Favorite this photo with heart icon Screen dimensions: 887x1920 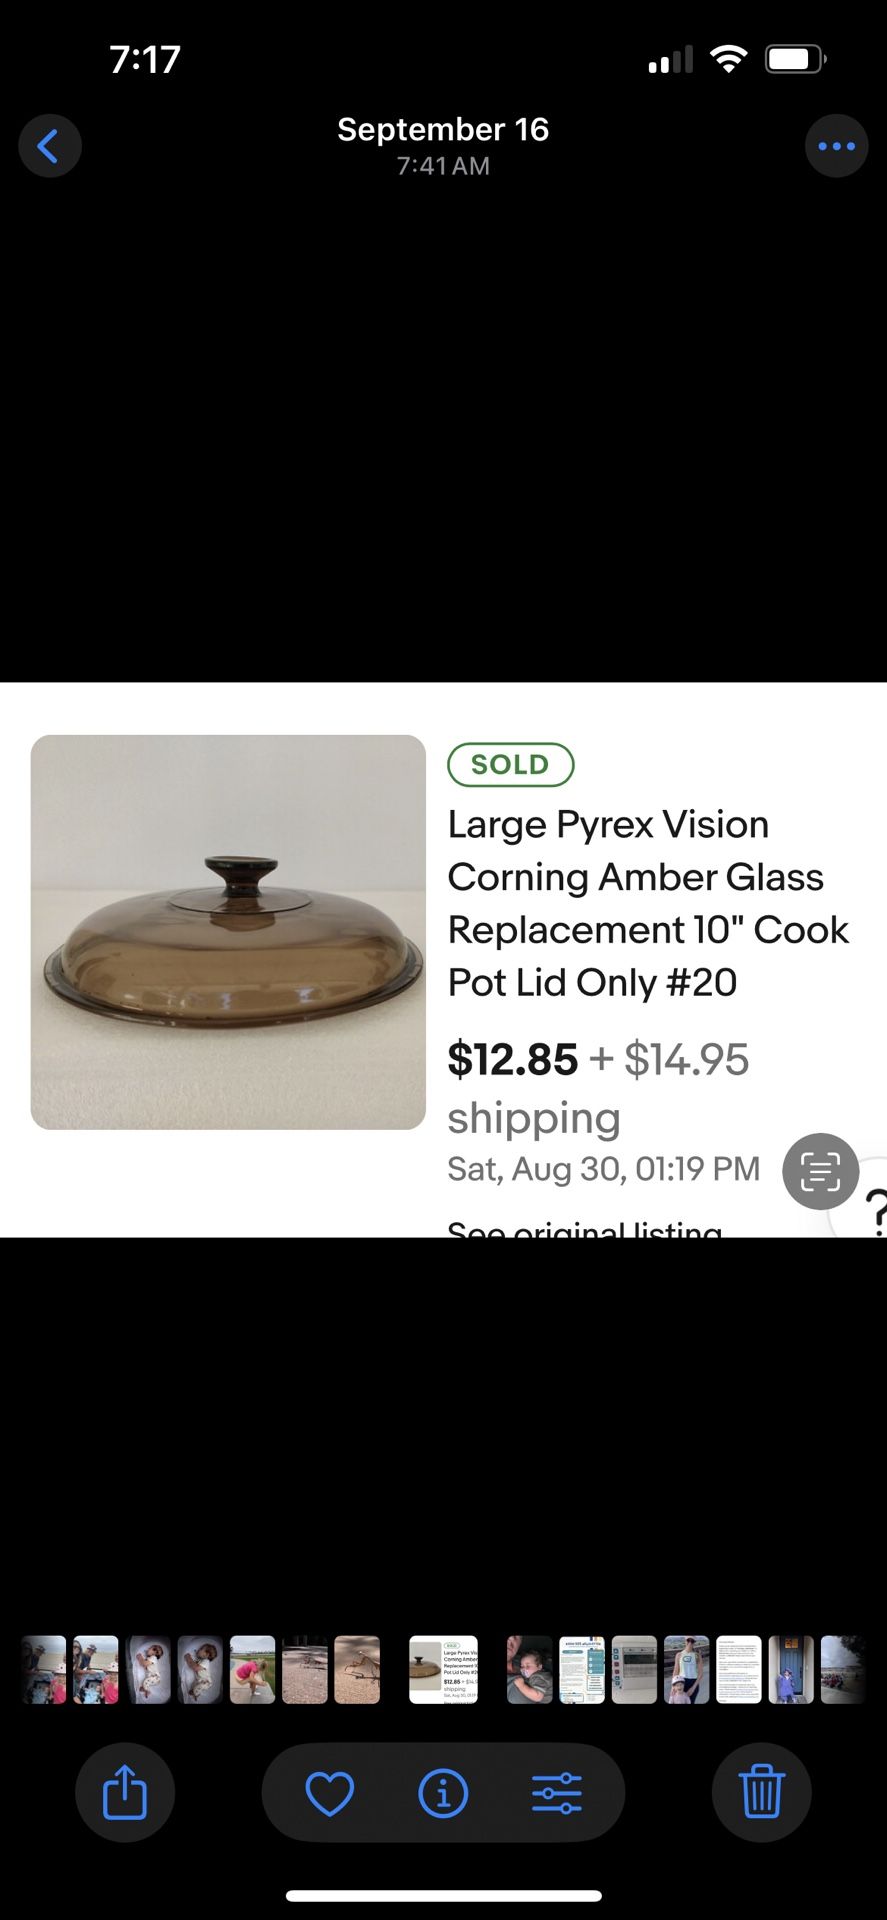pos(329,1793)
